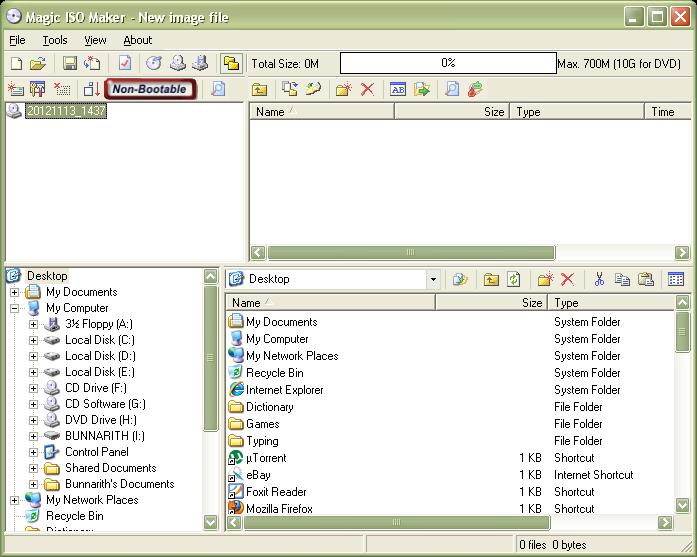Image resolution: width=697 pixels, height=557 pixels.
Task: Sort ISO pane by Time column
Action: [x=668, y=112]
